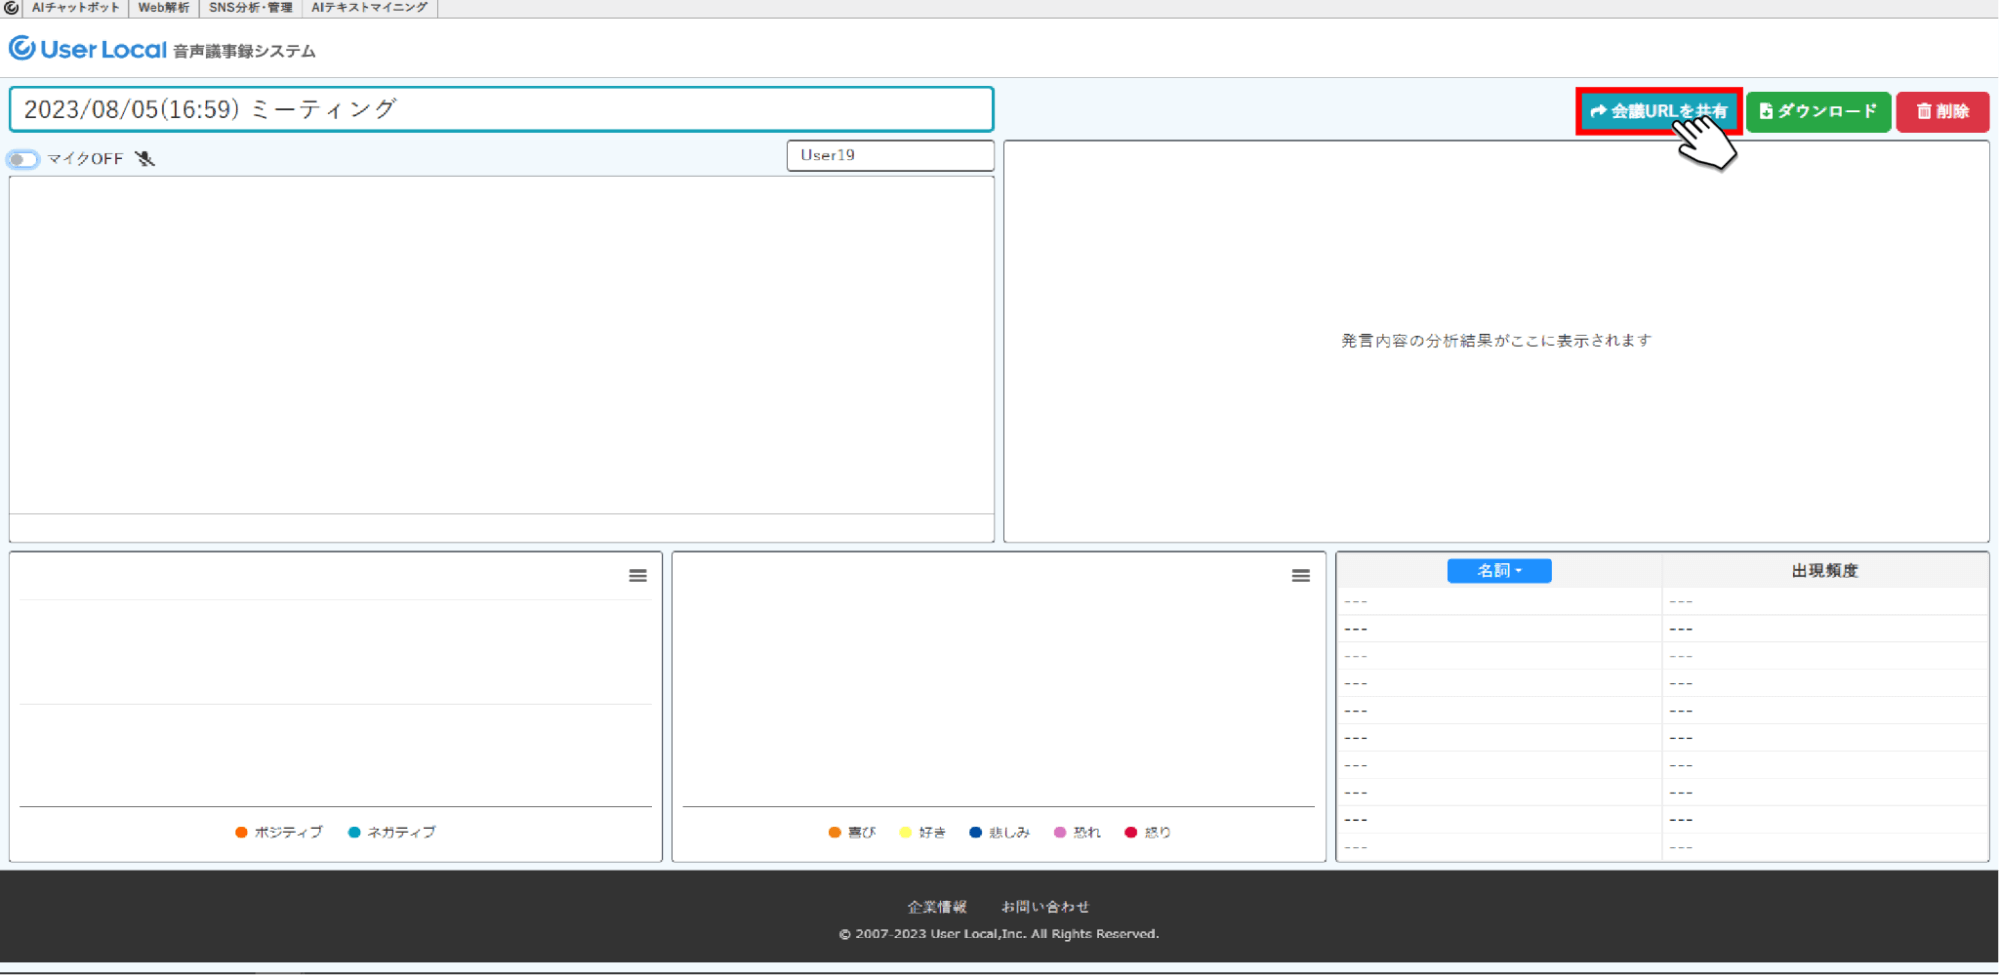Toggle the 好き legend item
1999x976 pixels.
pos(922,832)
